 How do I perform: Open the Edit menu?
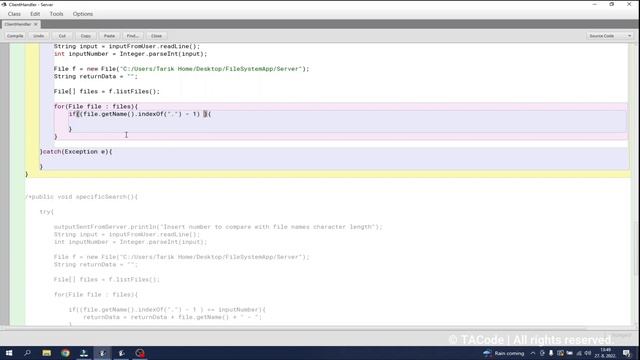[35, 14]
